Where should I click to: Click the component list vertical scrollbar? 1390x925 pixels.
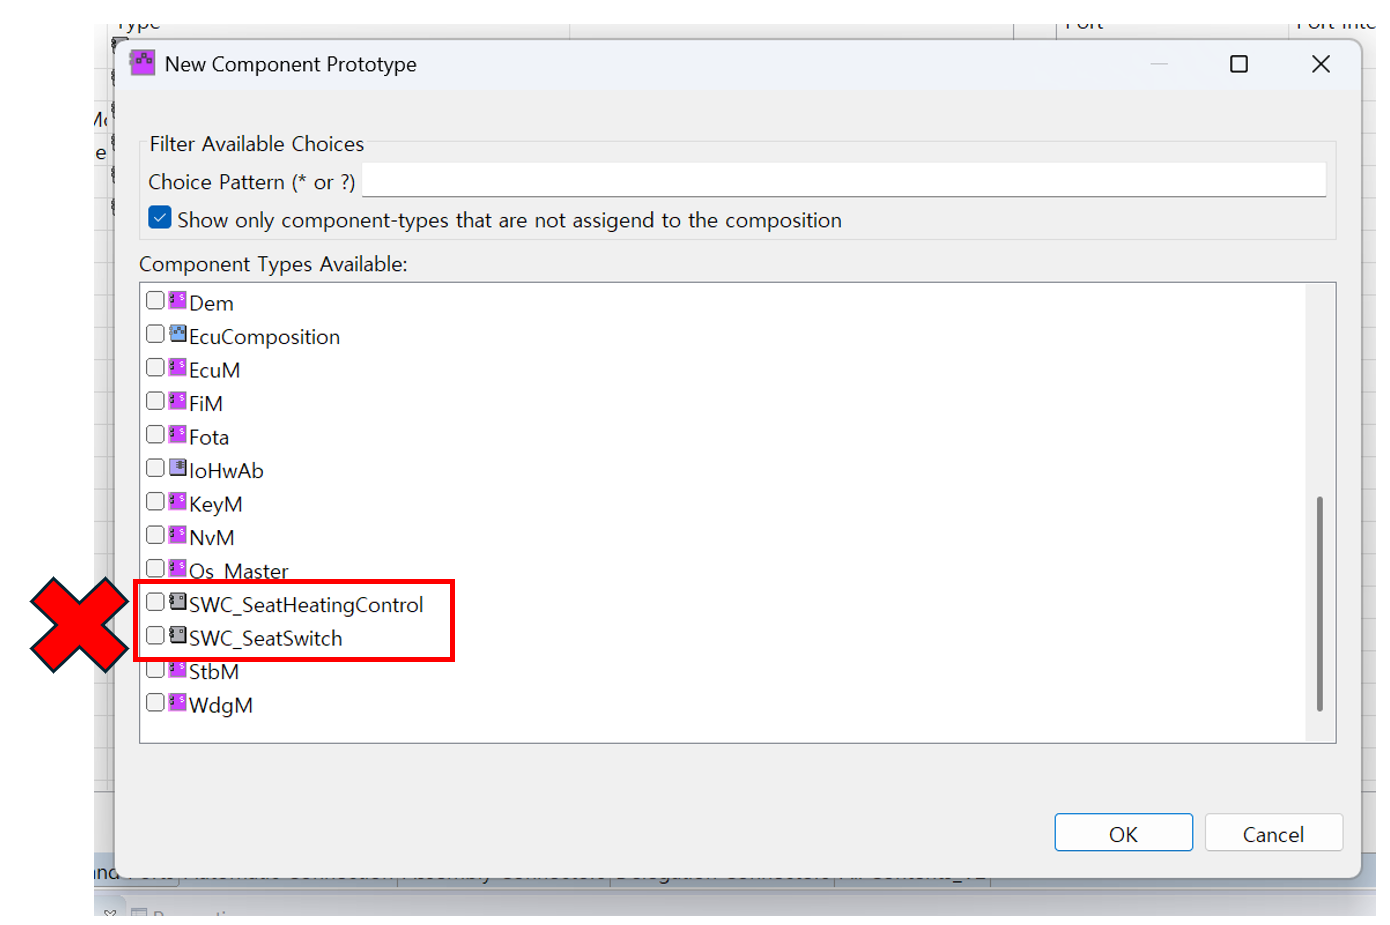tap(1319, 602)
